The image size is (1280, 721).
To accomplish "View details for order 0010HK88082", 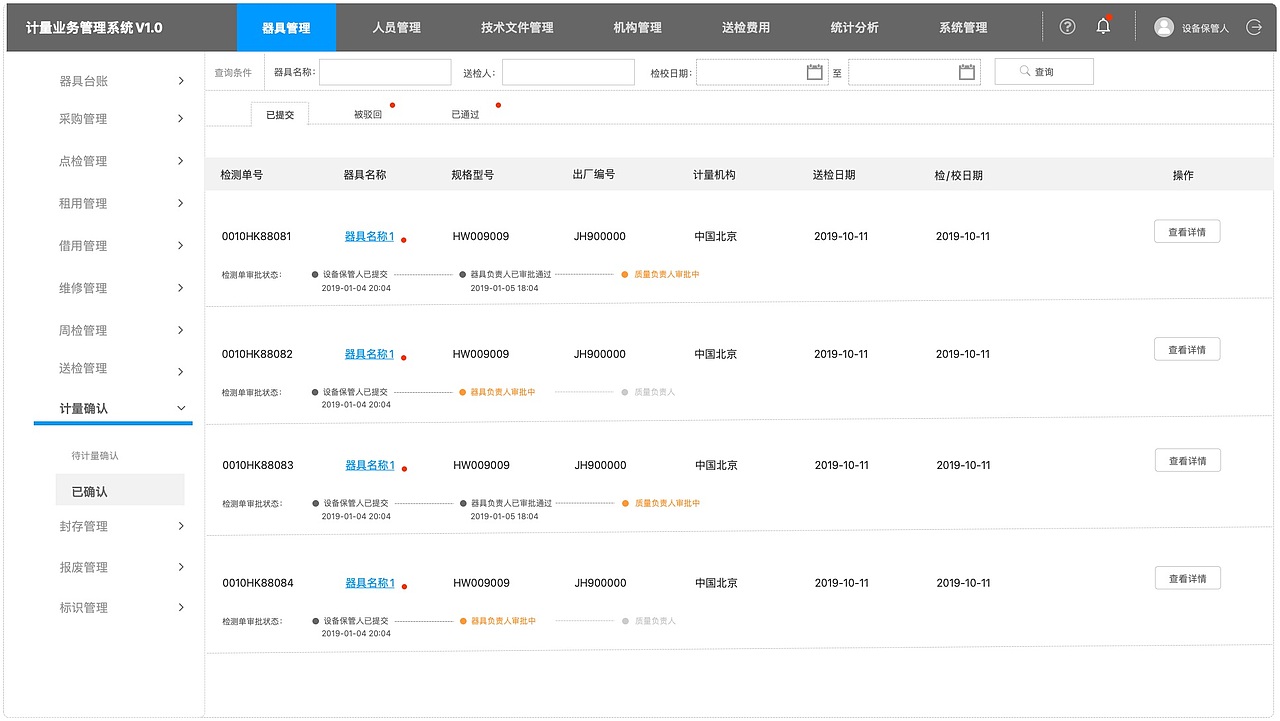I will pyautogui.click(x=1187, y=350).
